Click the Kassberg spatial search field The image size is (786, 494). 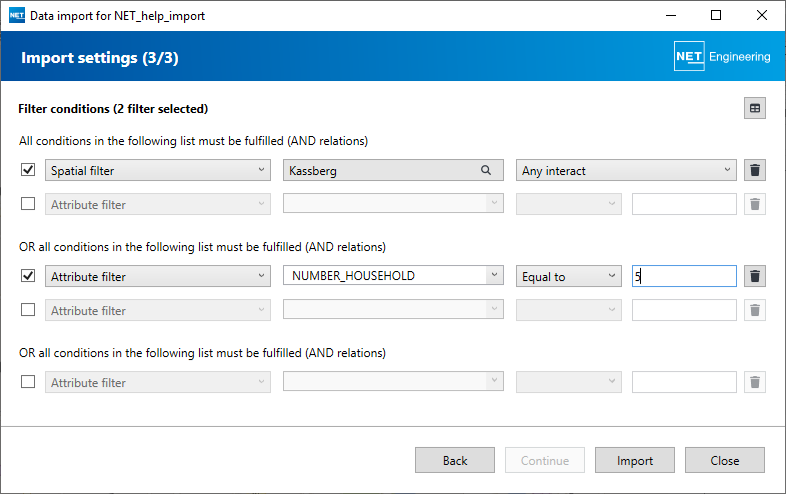[393, 171]
